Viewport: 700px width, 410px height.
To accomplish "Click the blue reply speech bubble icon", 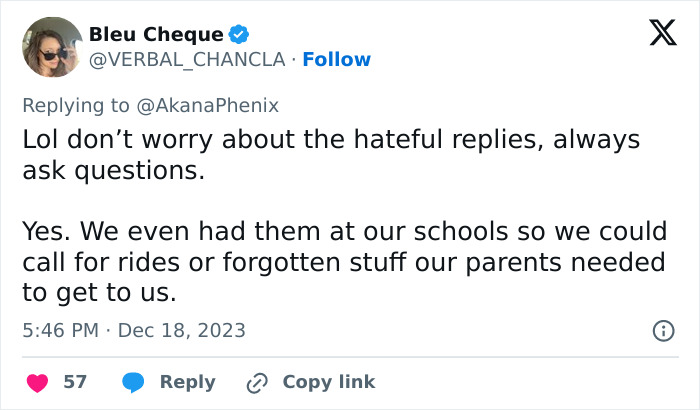I will pos(133,383).
